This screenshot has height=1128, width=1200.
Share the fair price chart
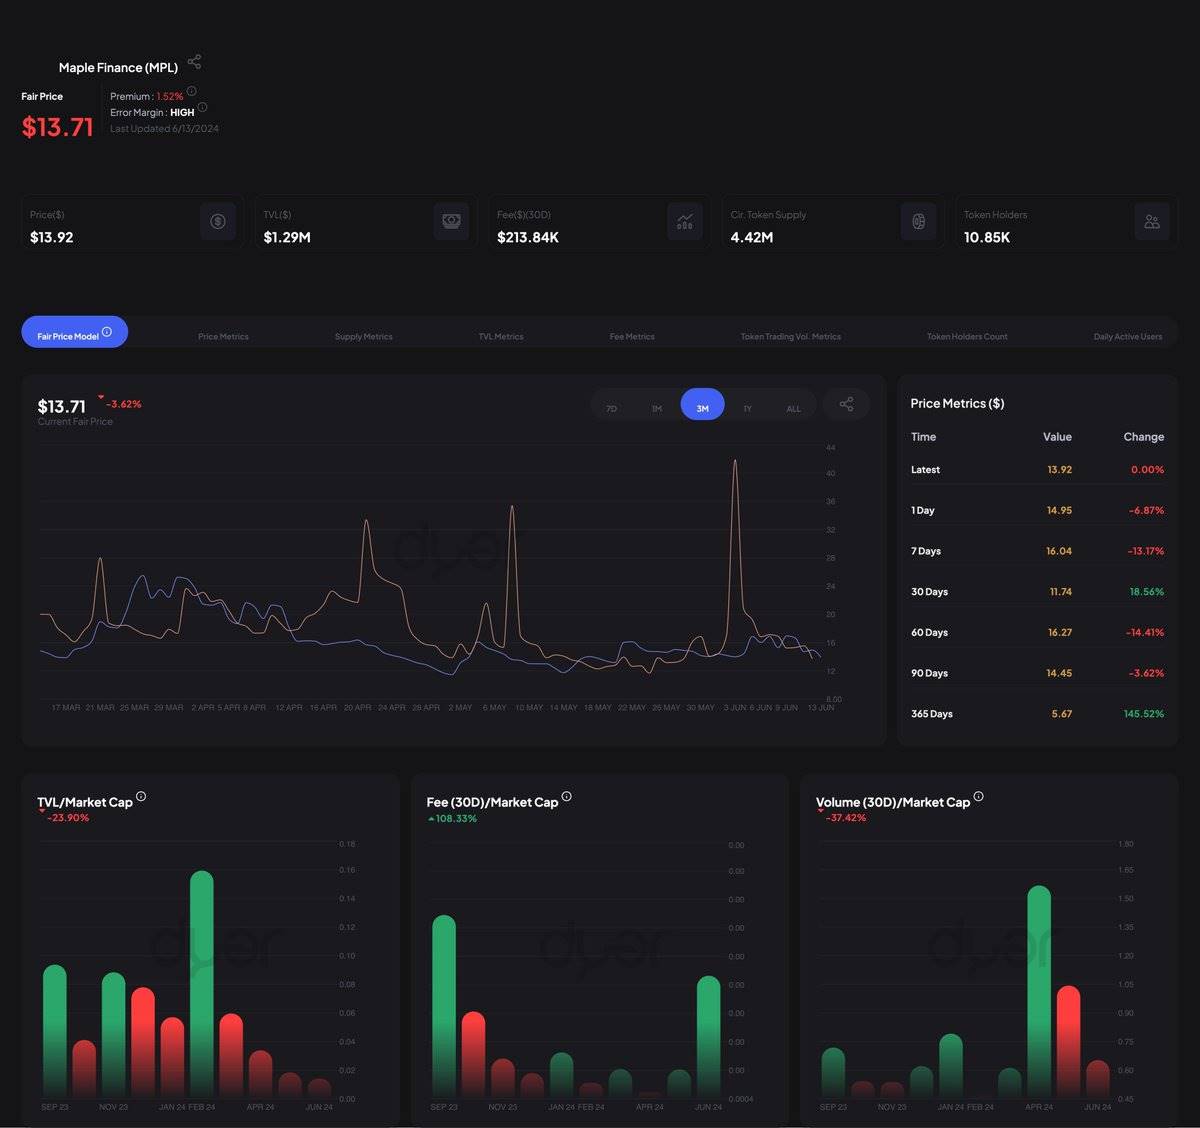pos(846,404)
